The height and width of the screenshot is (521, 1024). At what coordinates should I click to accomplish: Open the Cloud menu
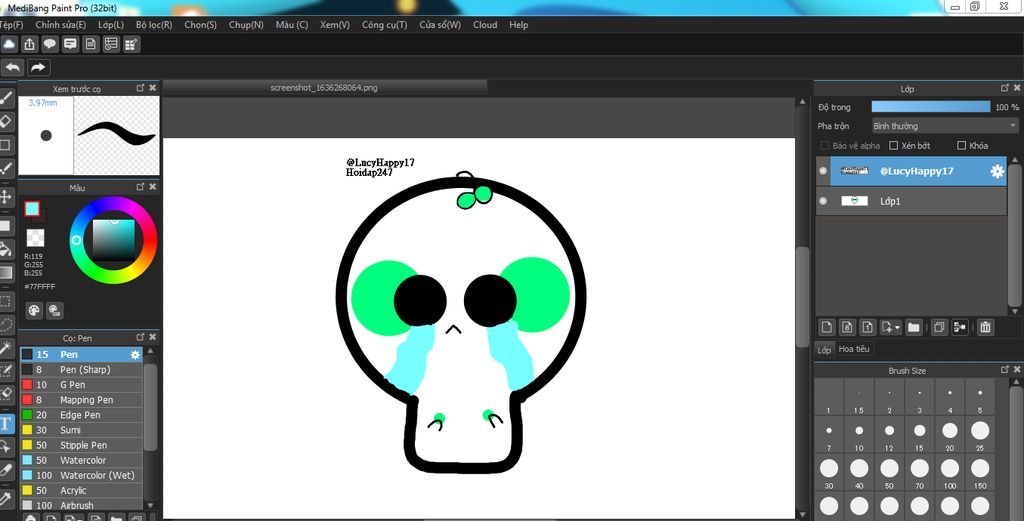pyautogui.click(x=485, y=25)
